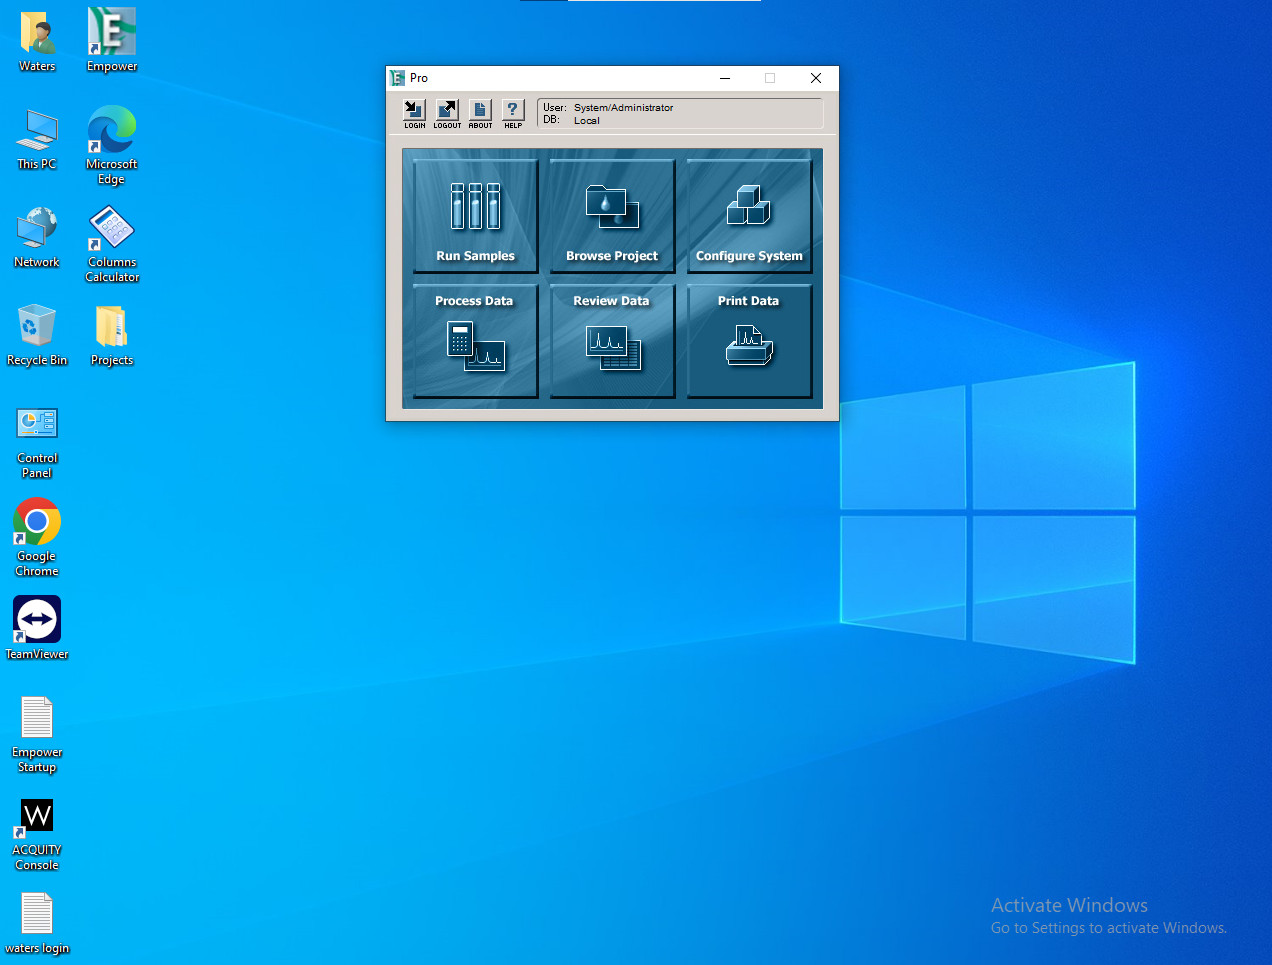Select the Empower Startup text file

pos(38,734)
